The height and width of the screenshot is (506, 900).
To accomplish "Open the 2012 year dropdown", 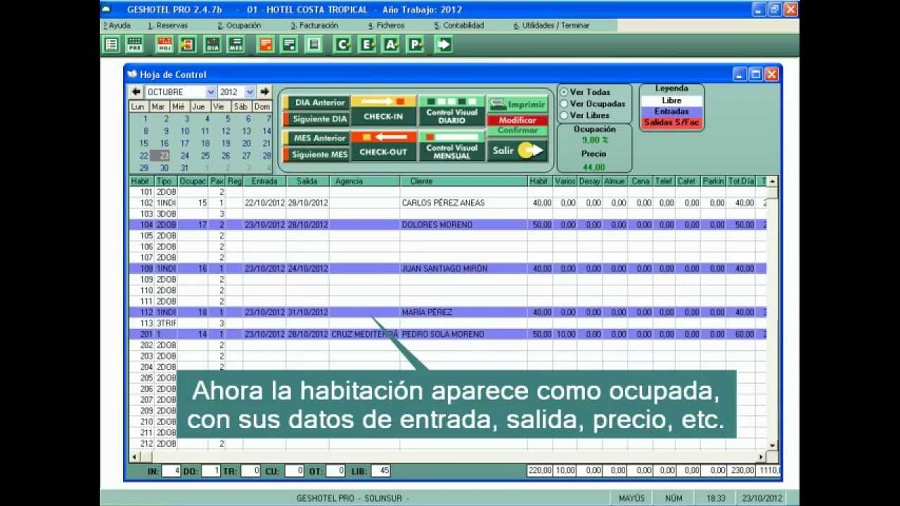I will [250, 92].
